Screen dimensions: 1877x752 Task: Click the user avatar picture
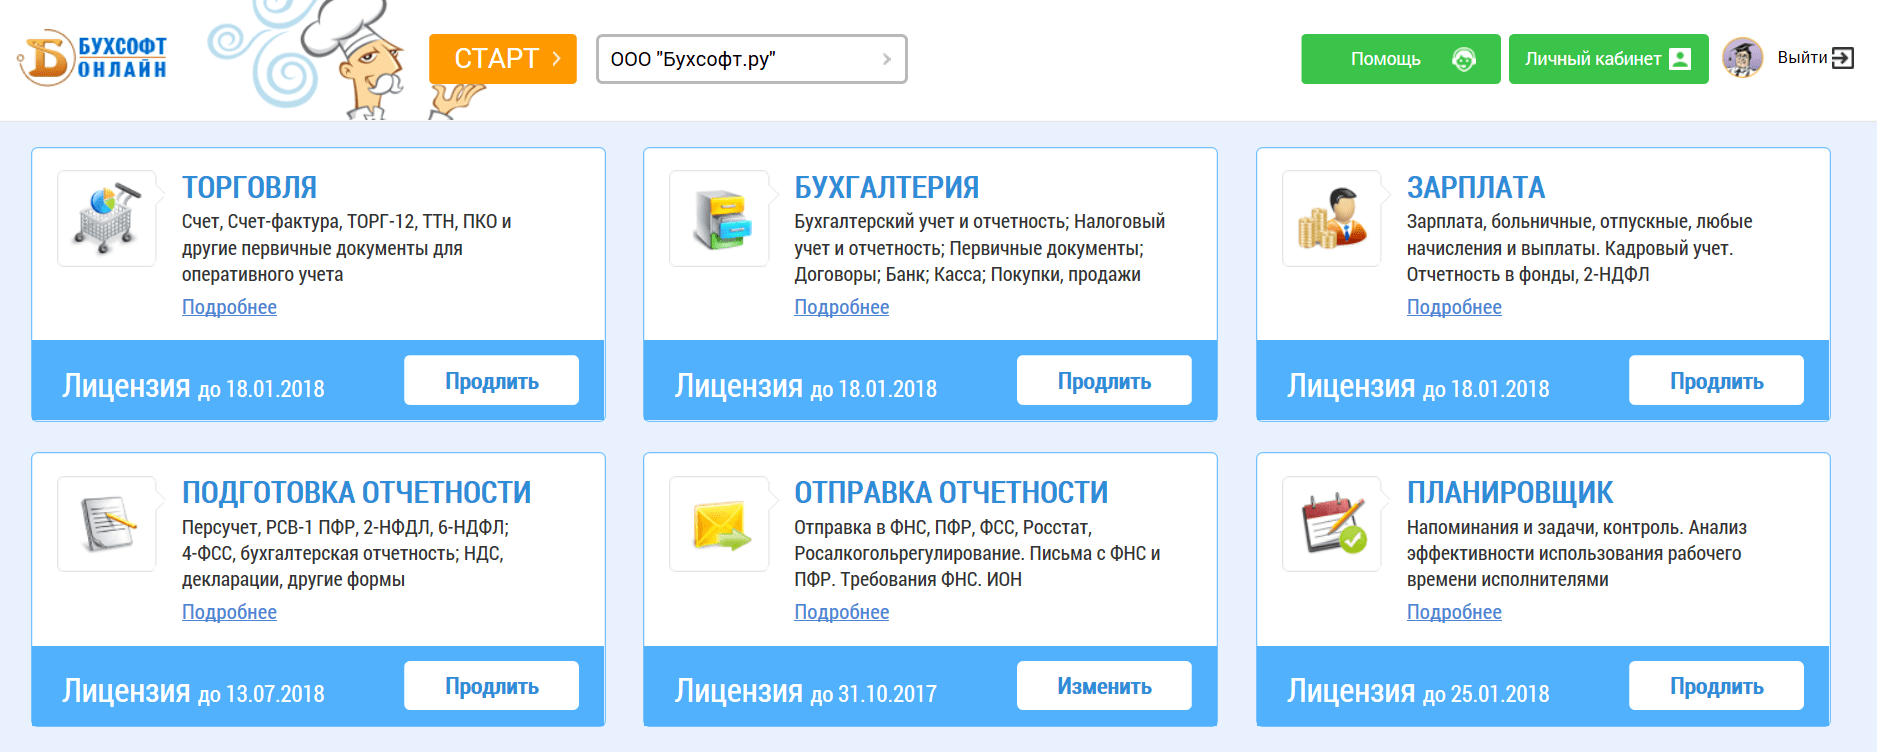point(1742,58)
